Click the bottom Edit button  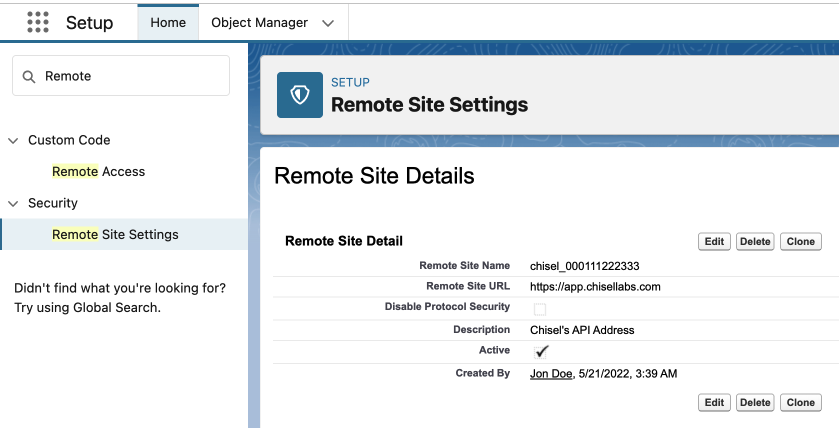[714, 402]
